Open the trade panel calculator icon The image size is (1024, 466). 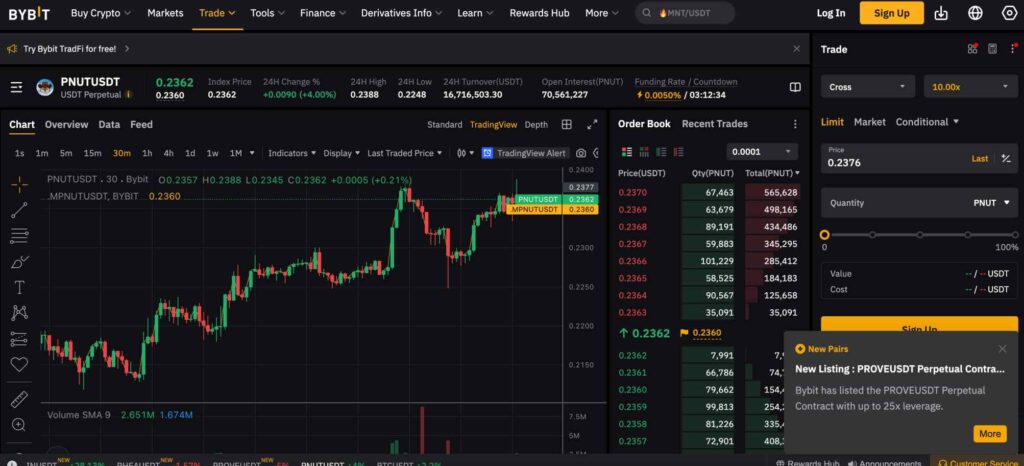[993, 49]
